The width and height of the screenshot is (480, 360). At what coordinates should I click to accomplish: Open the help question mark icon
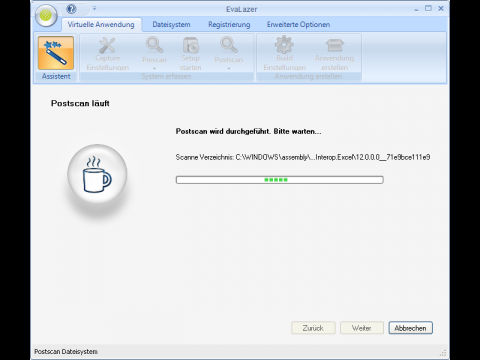coord(71,9)
